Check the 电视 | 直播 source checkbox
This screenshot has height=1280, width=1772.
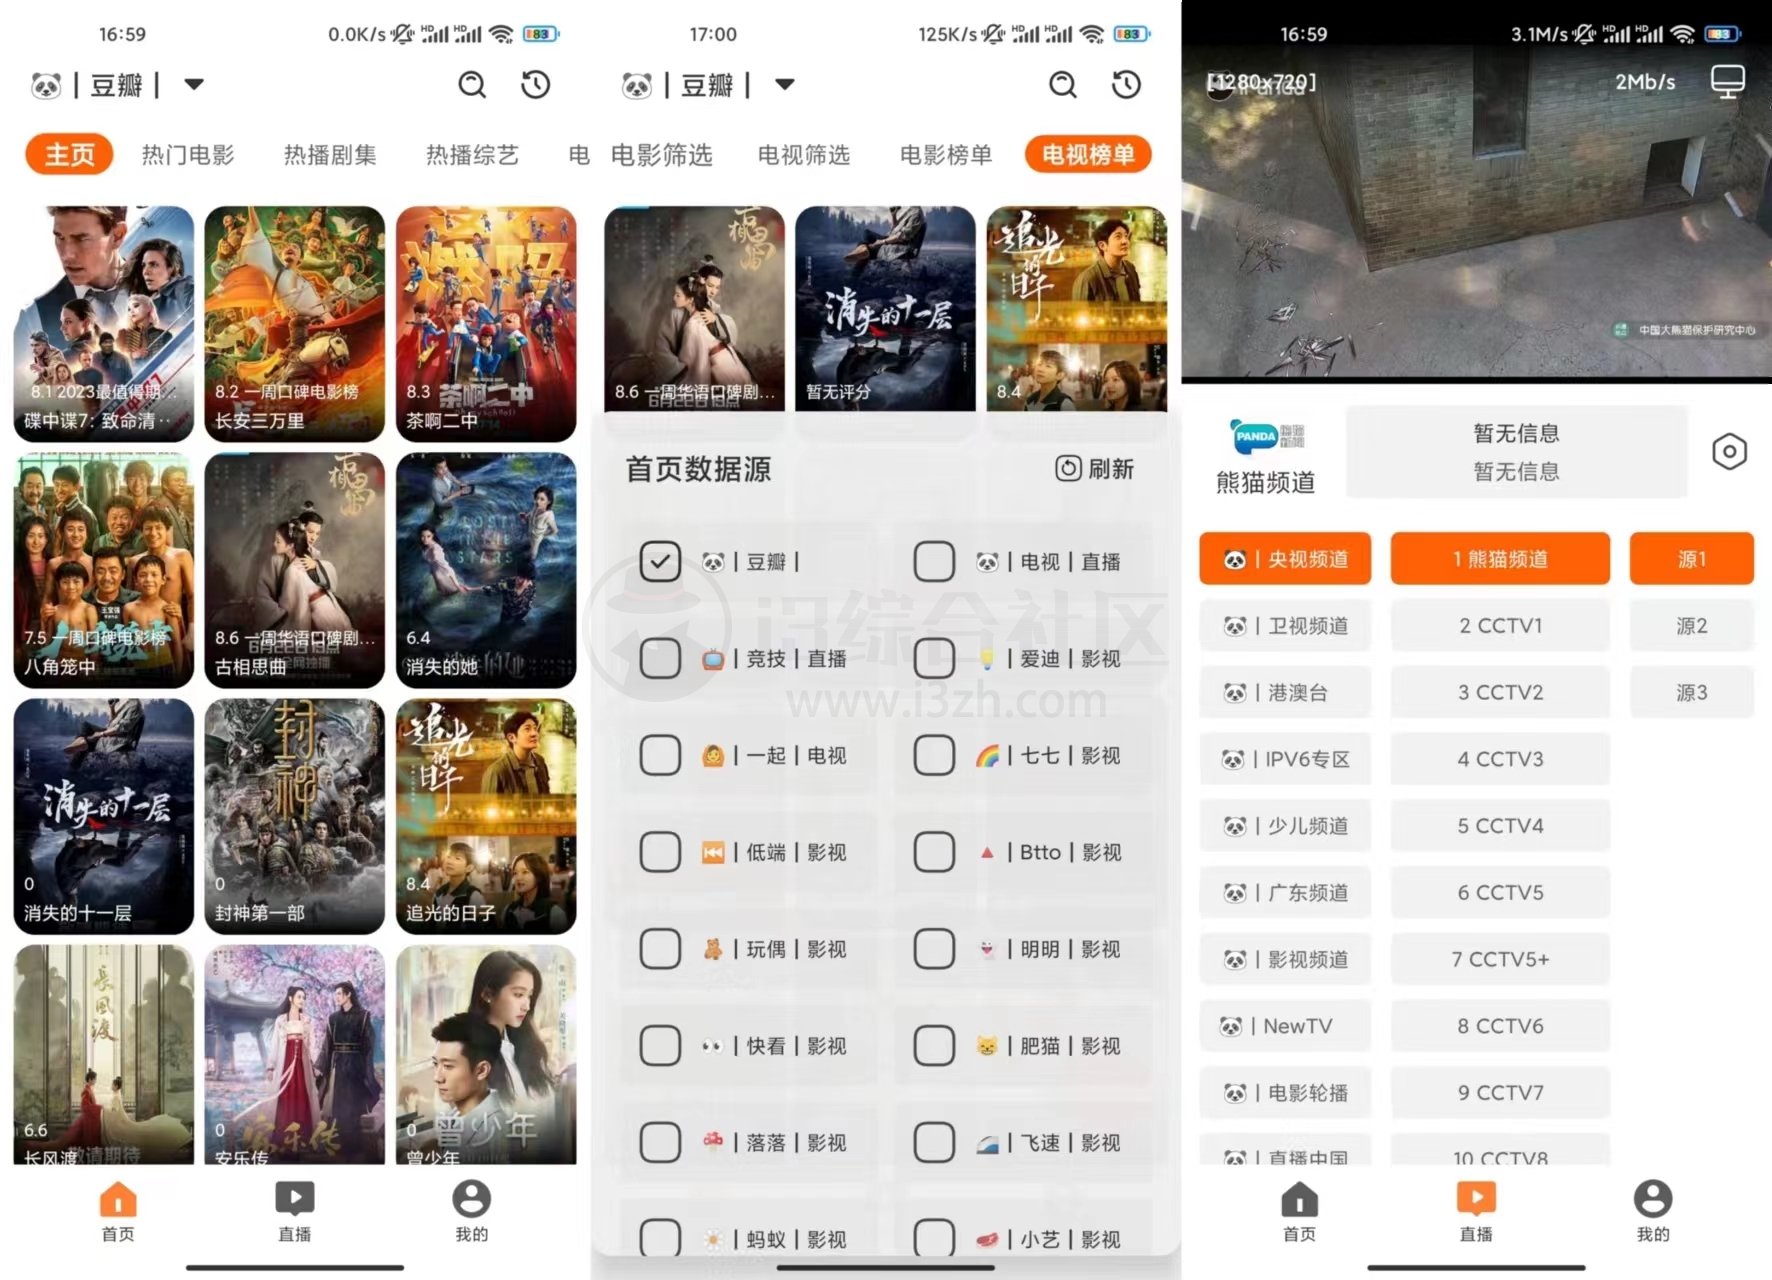pyautogui.click(x=934, y=562)
